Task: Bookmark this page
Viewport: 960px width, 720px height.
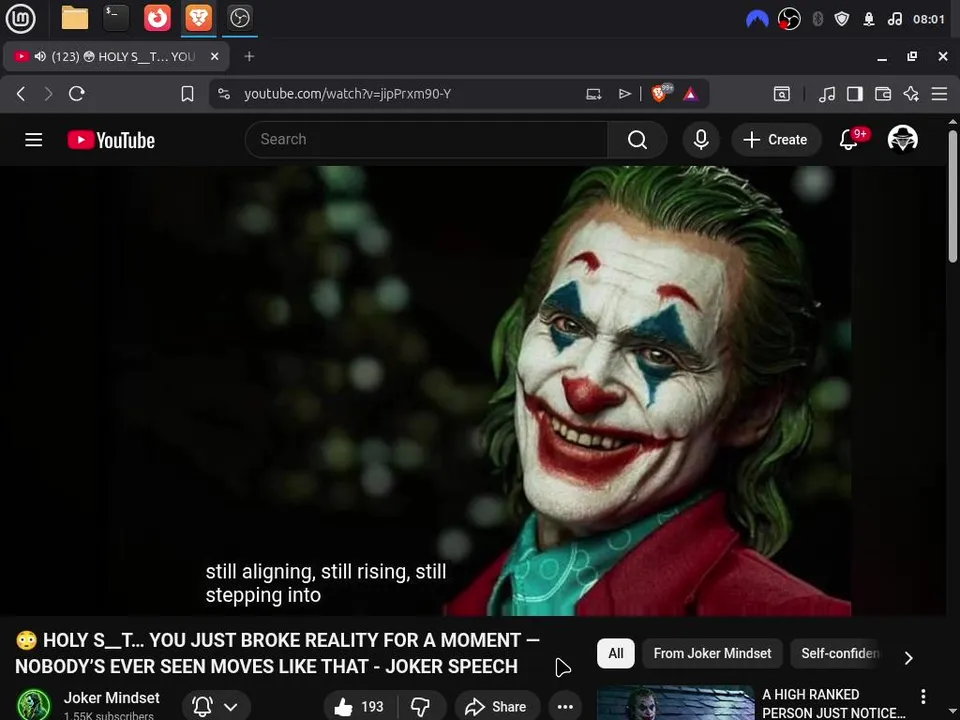Action: 187,94
